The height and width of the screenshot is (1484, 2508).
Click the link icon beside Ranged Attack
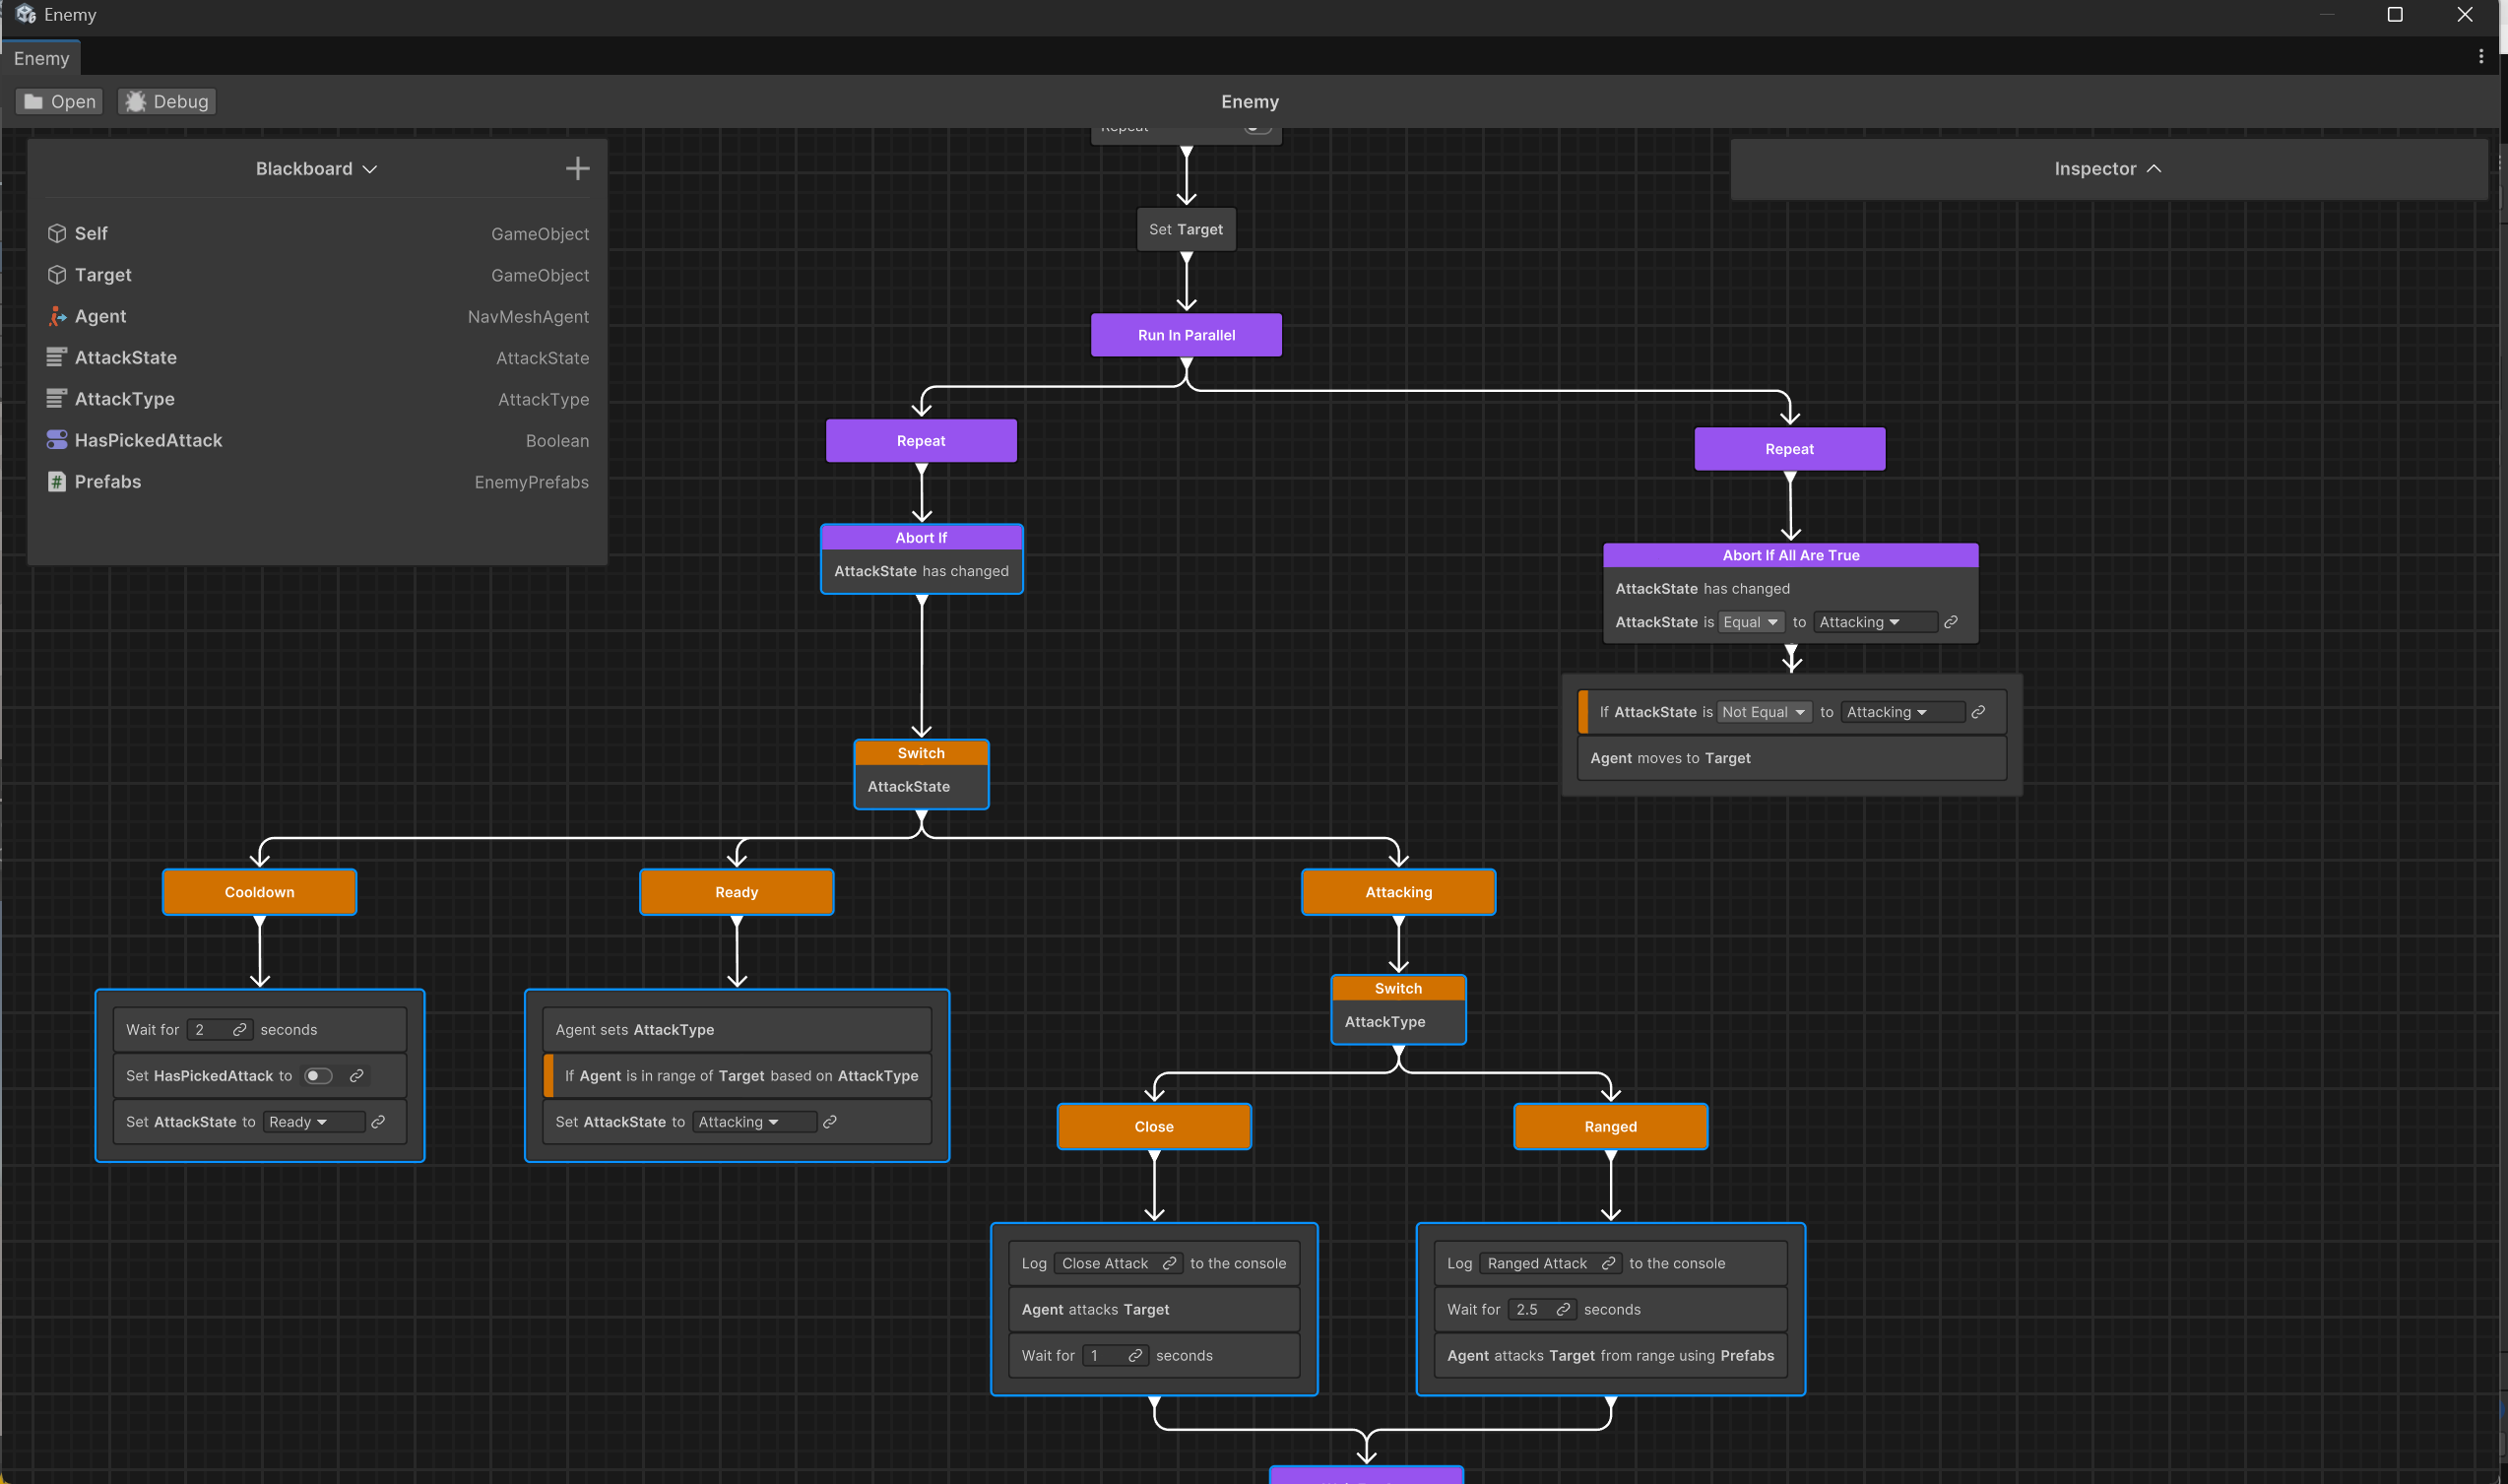pos(1610,1263)
